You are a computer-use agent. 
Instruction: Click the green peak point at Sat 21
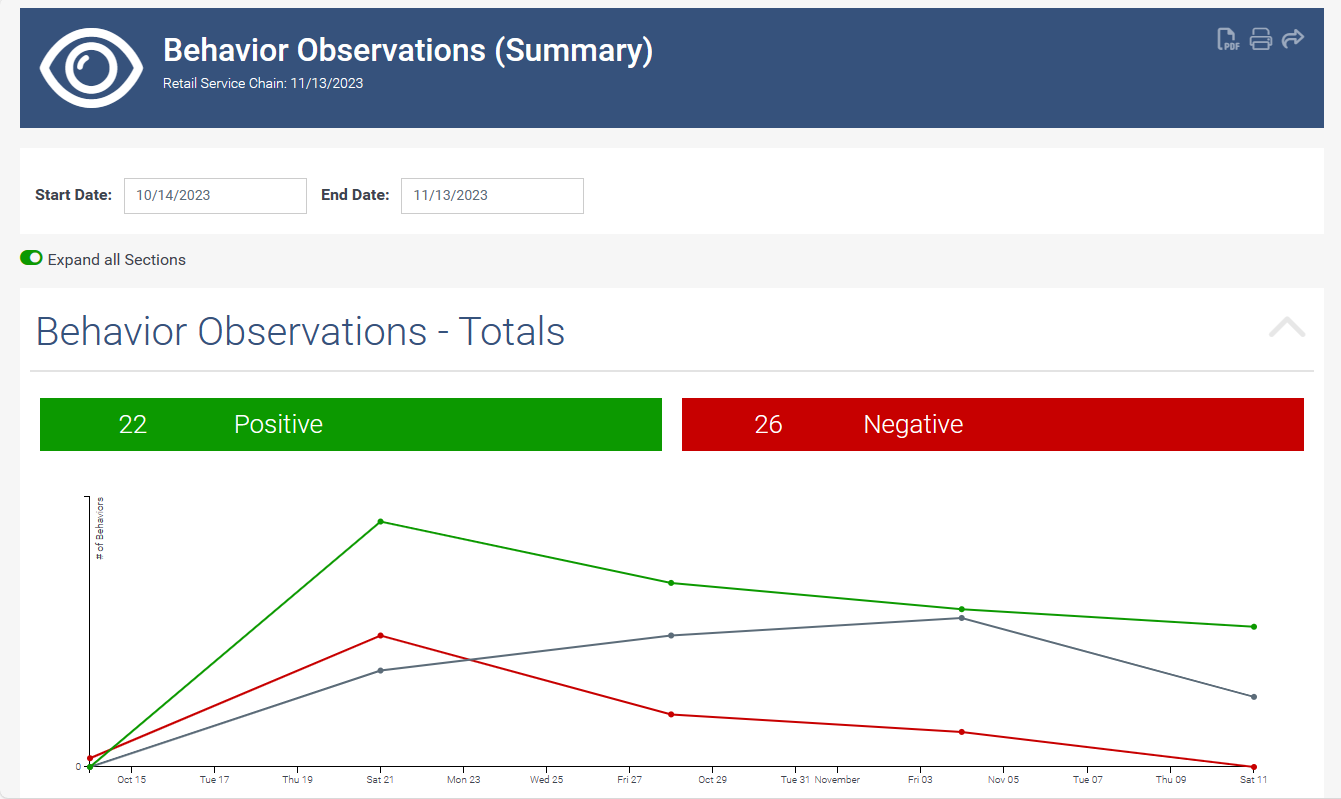point(381,522)
